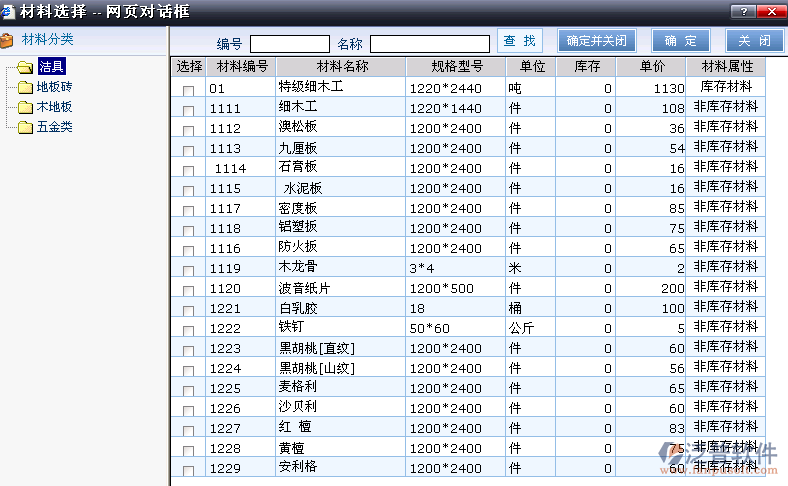Image resolution: width=788 pixels, height=486 pixels.
Task: Click the 规格型号 column header
Action: pyautogui.click(x=456, y=66)
